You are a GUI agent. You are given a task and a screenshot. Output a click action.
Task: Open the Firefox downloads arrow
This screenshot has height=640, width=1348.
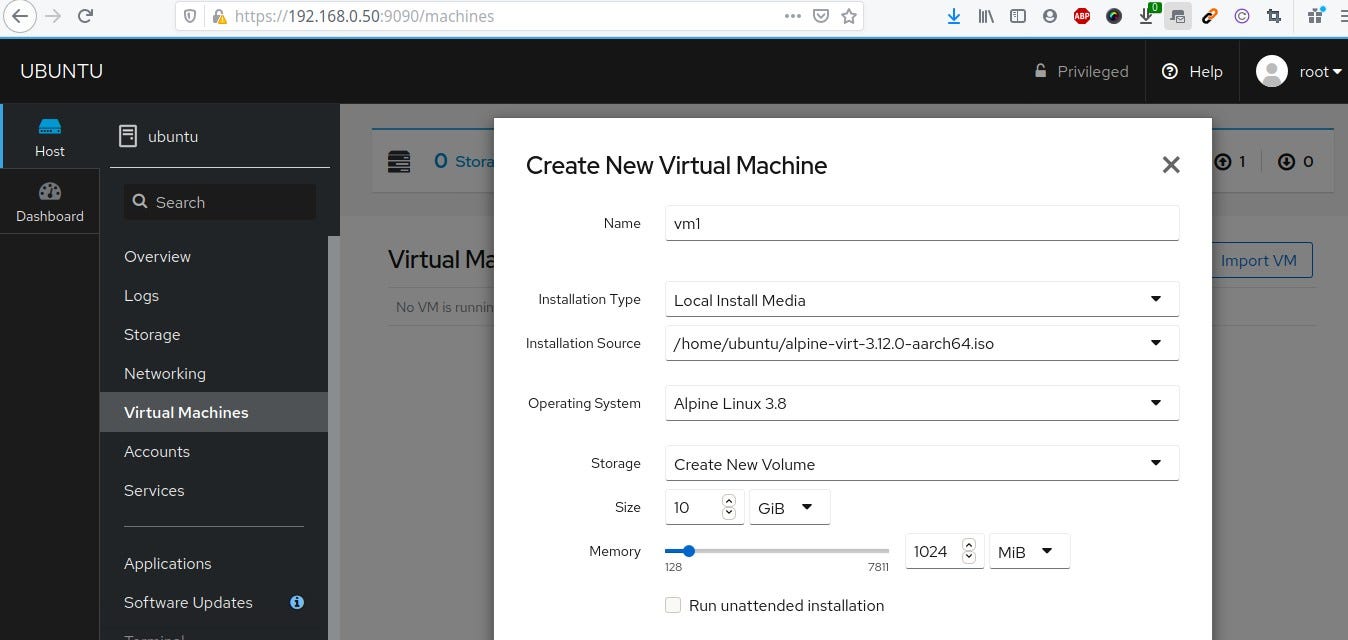[954, 16]
